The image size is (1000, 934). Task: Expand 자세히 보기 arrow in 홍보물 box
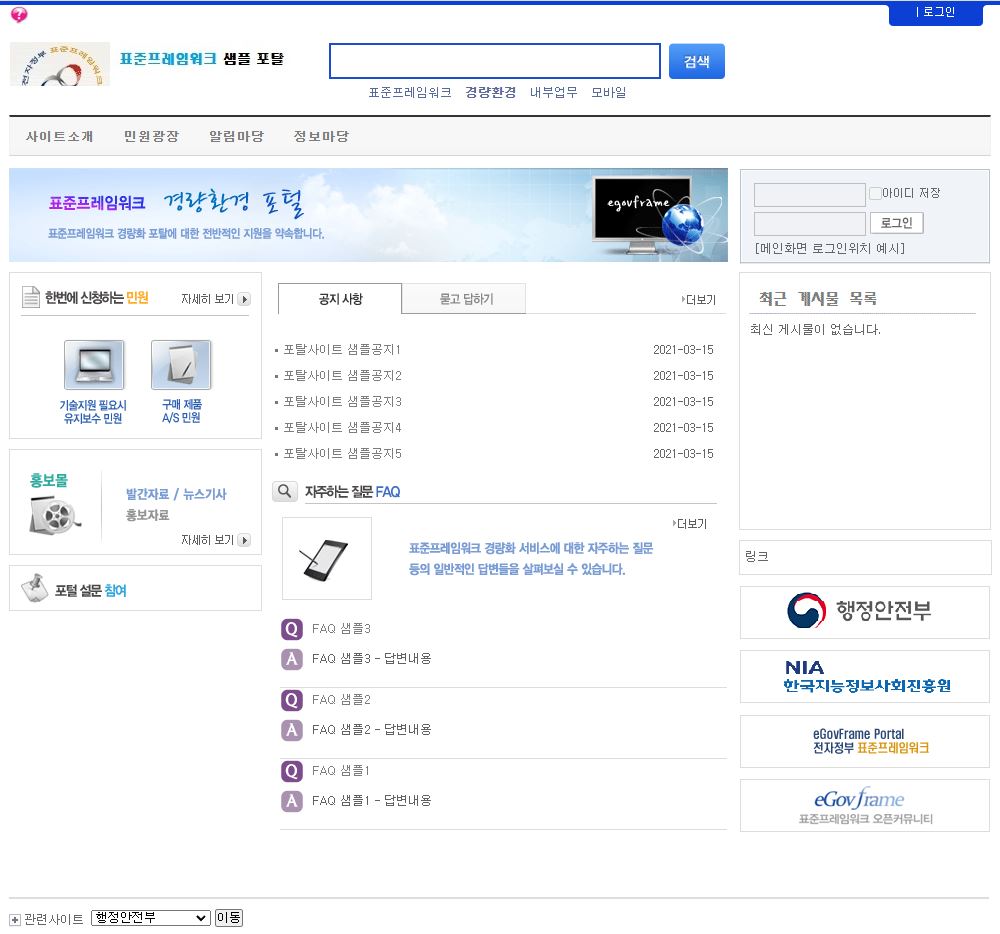(x=244, y=540)
